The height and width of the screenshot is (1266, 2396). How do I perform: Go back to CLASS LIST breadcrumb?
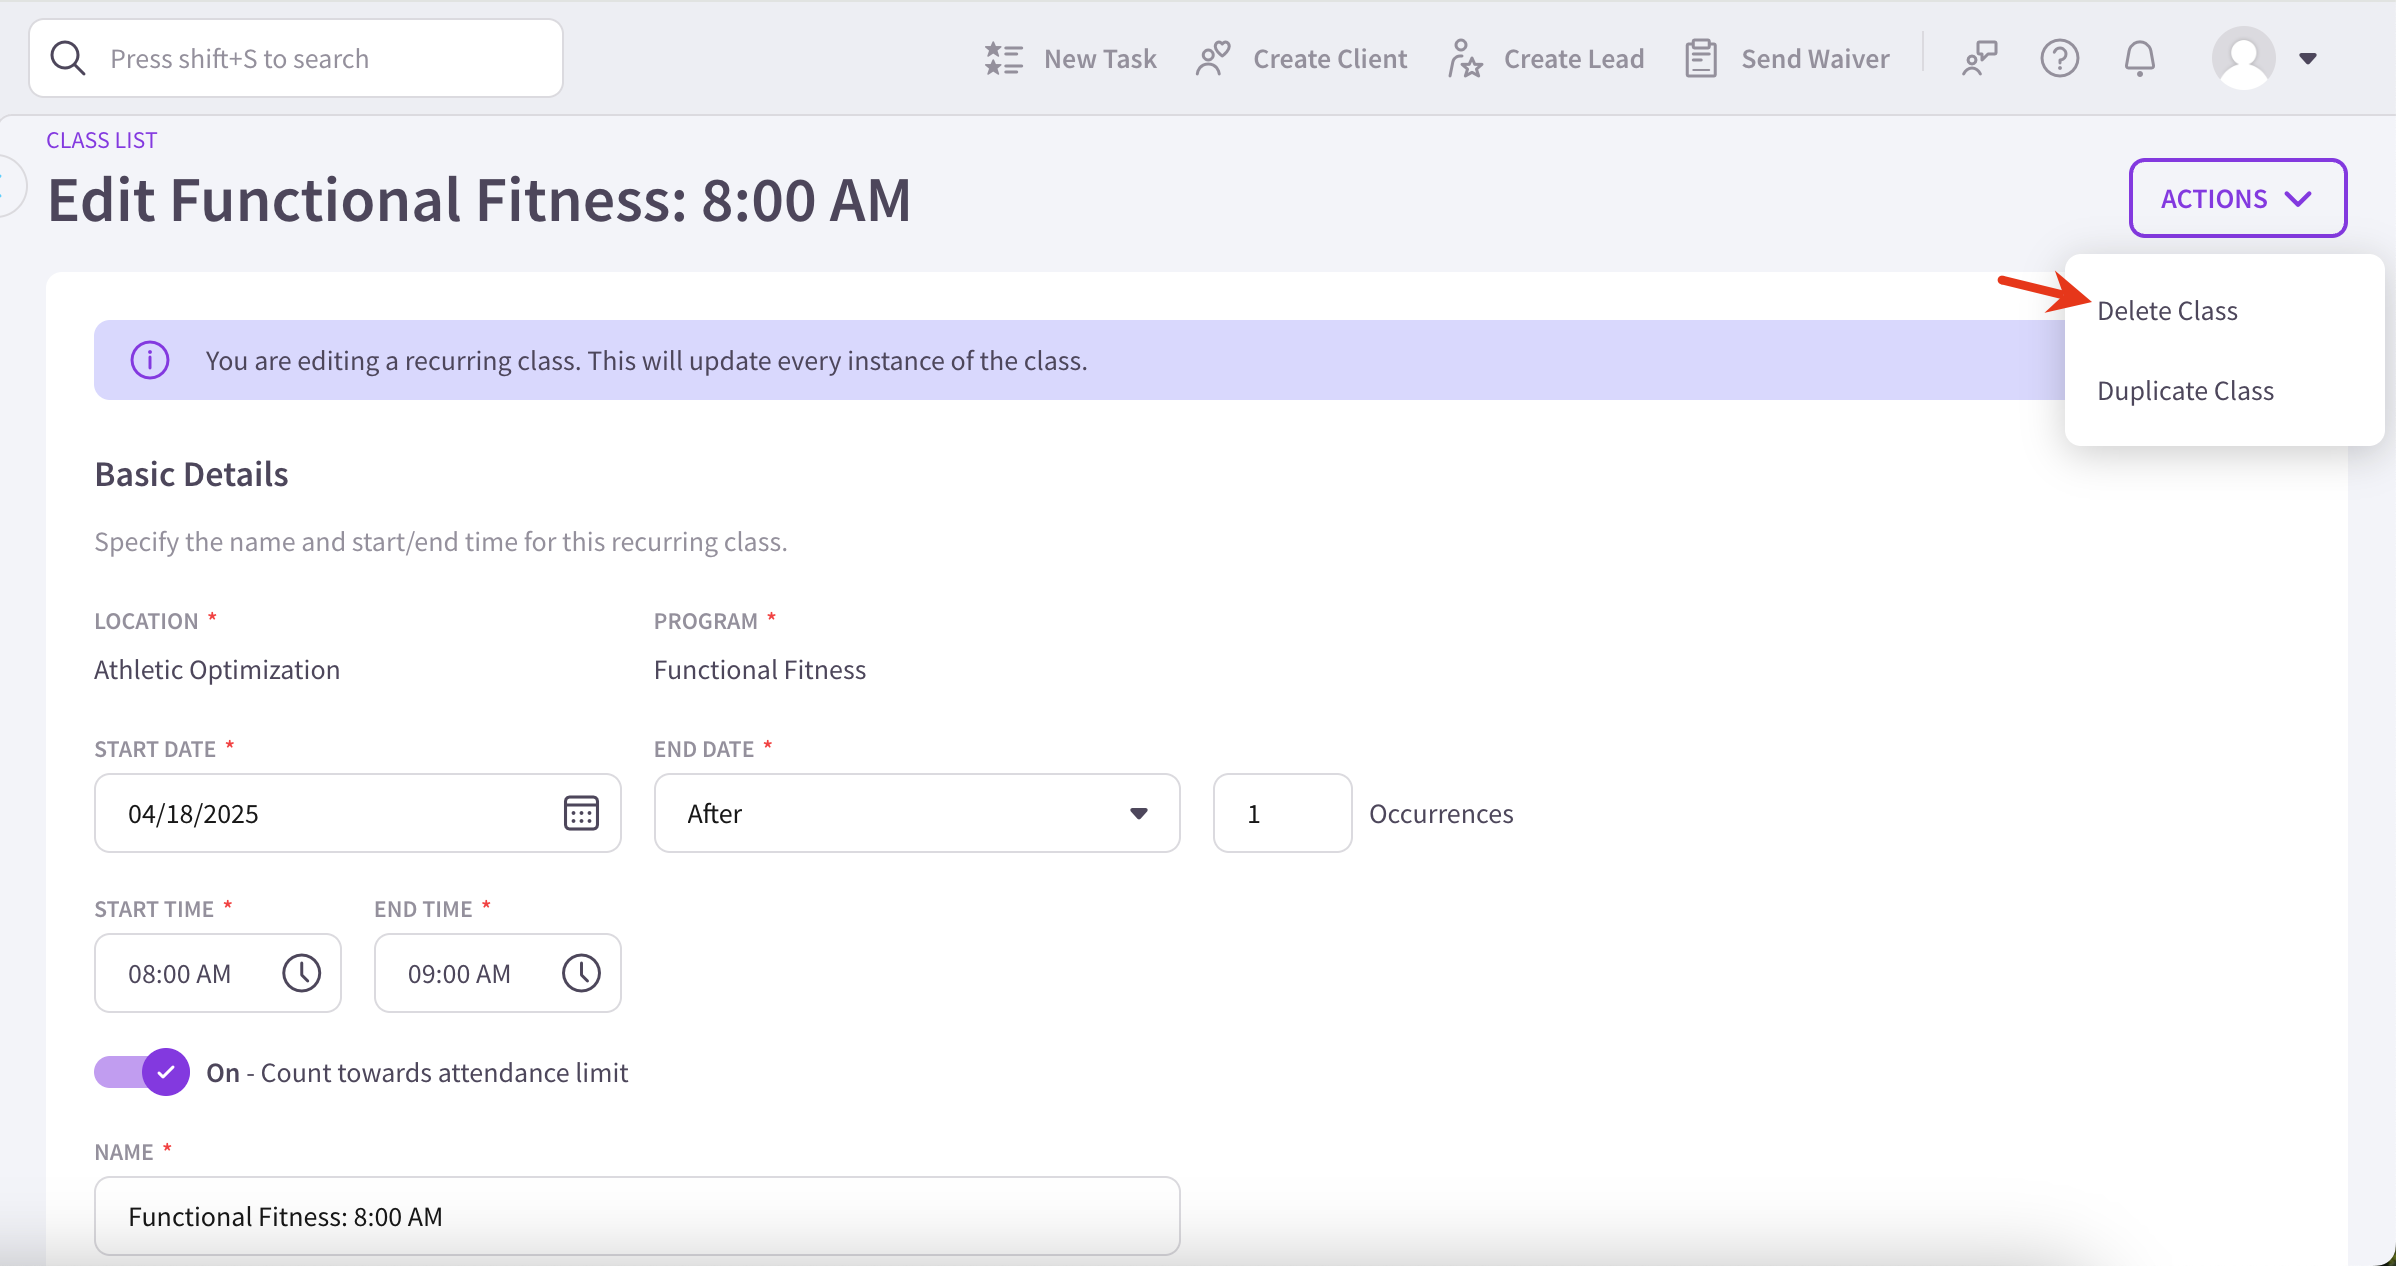click(x=102, y=140)
